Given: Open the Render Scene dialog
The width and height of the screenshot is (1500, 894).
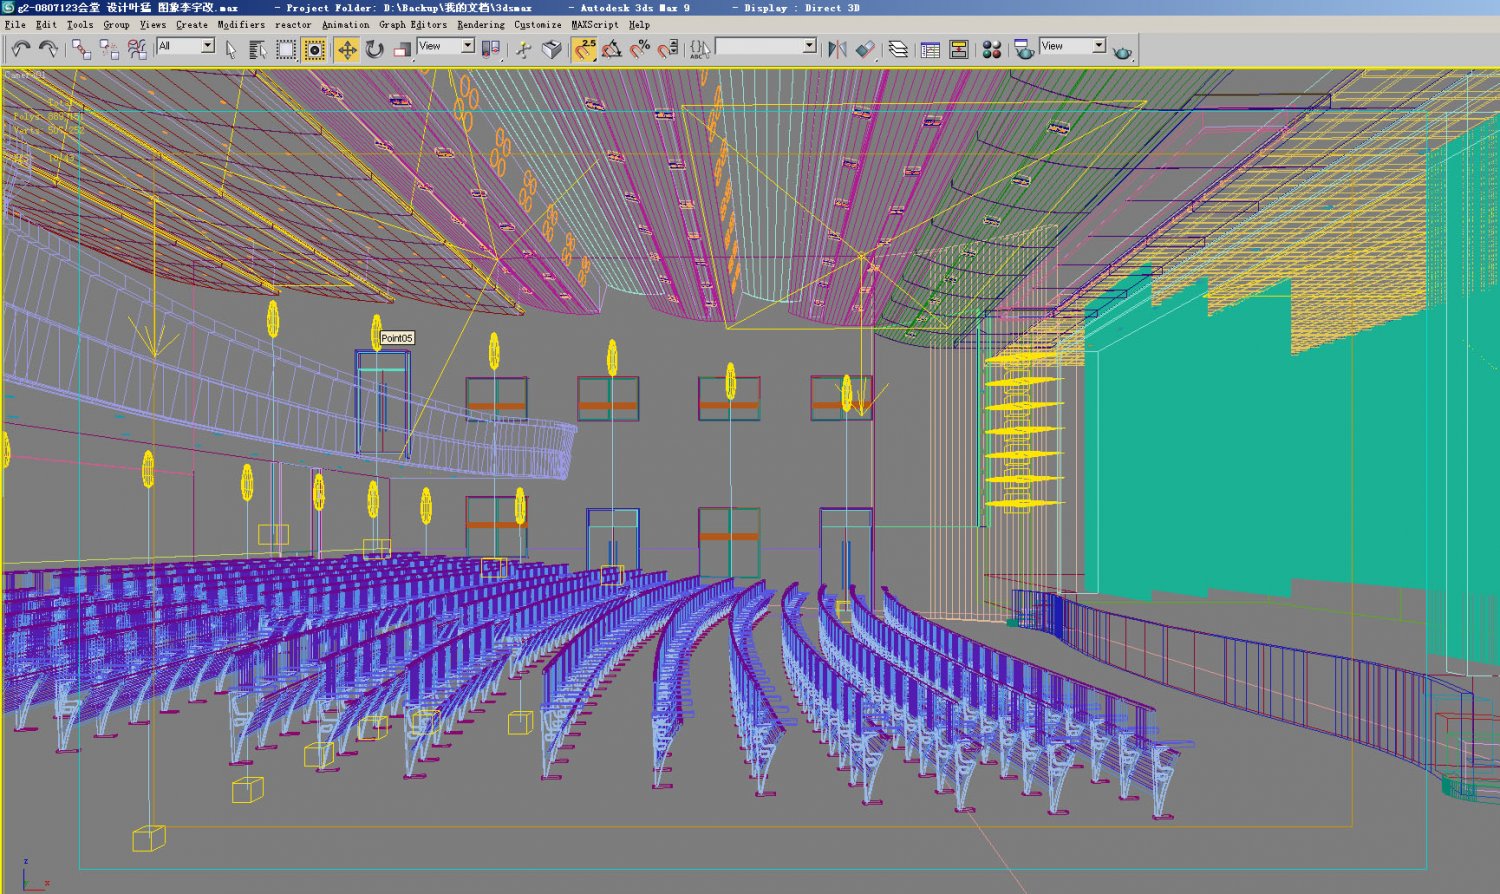Looking at the screenshot, I should click(1022, 46).
